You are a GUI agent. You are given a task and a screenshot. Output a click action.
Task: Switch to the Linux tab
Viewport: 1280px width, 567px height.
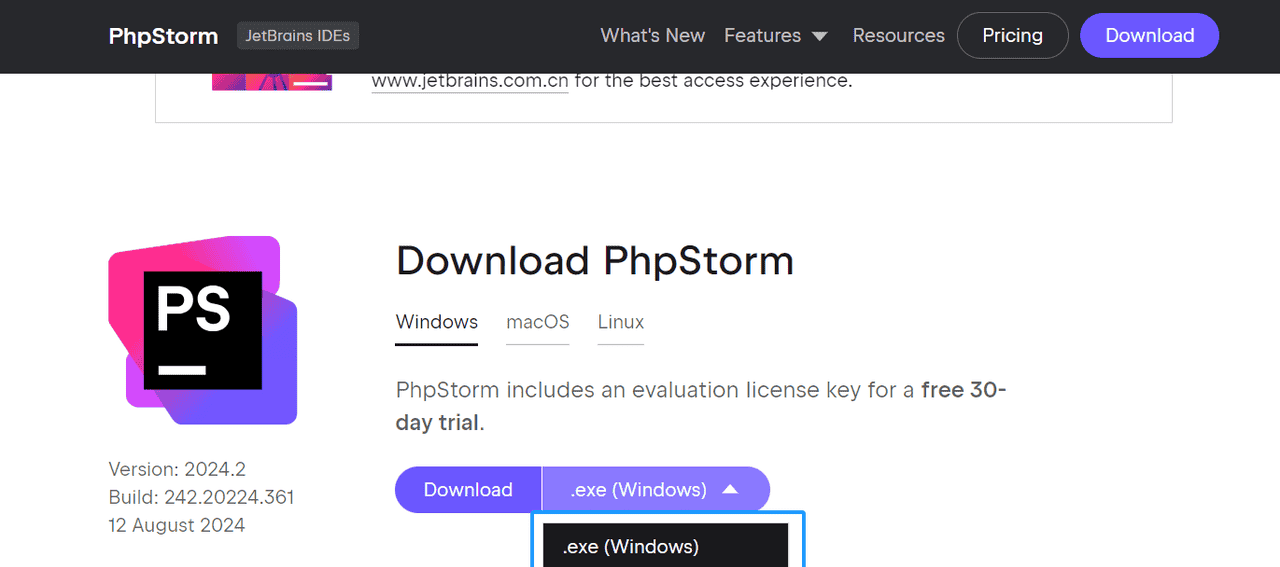(621, 322)
